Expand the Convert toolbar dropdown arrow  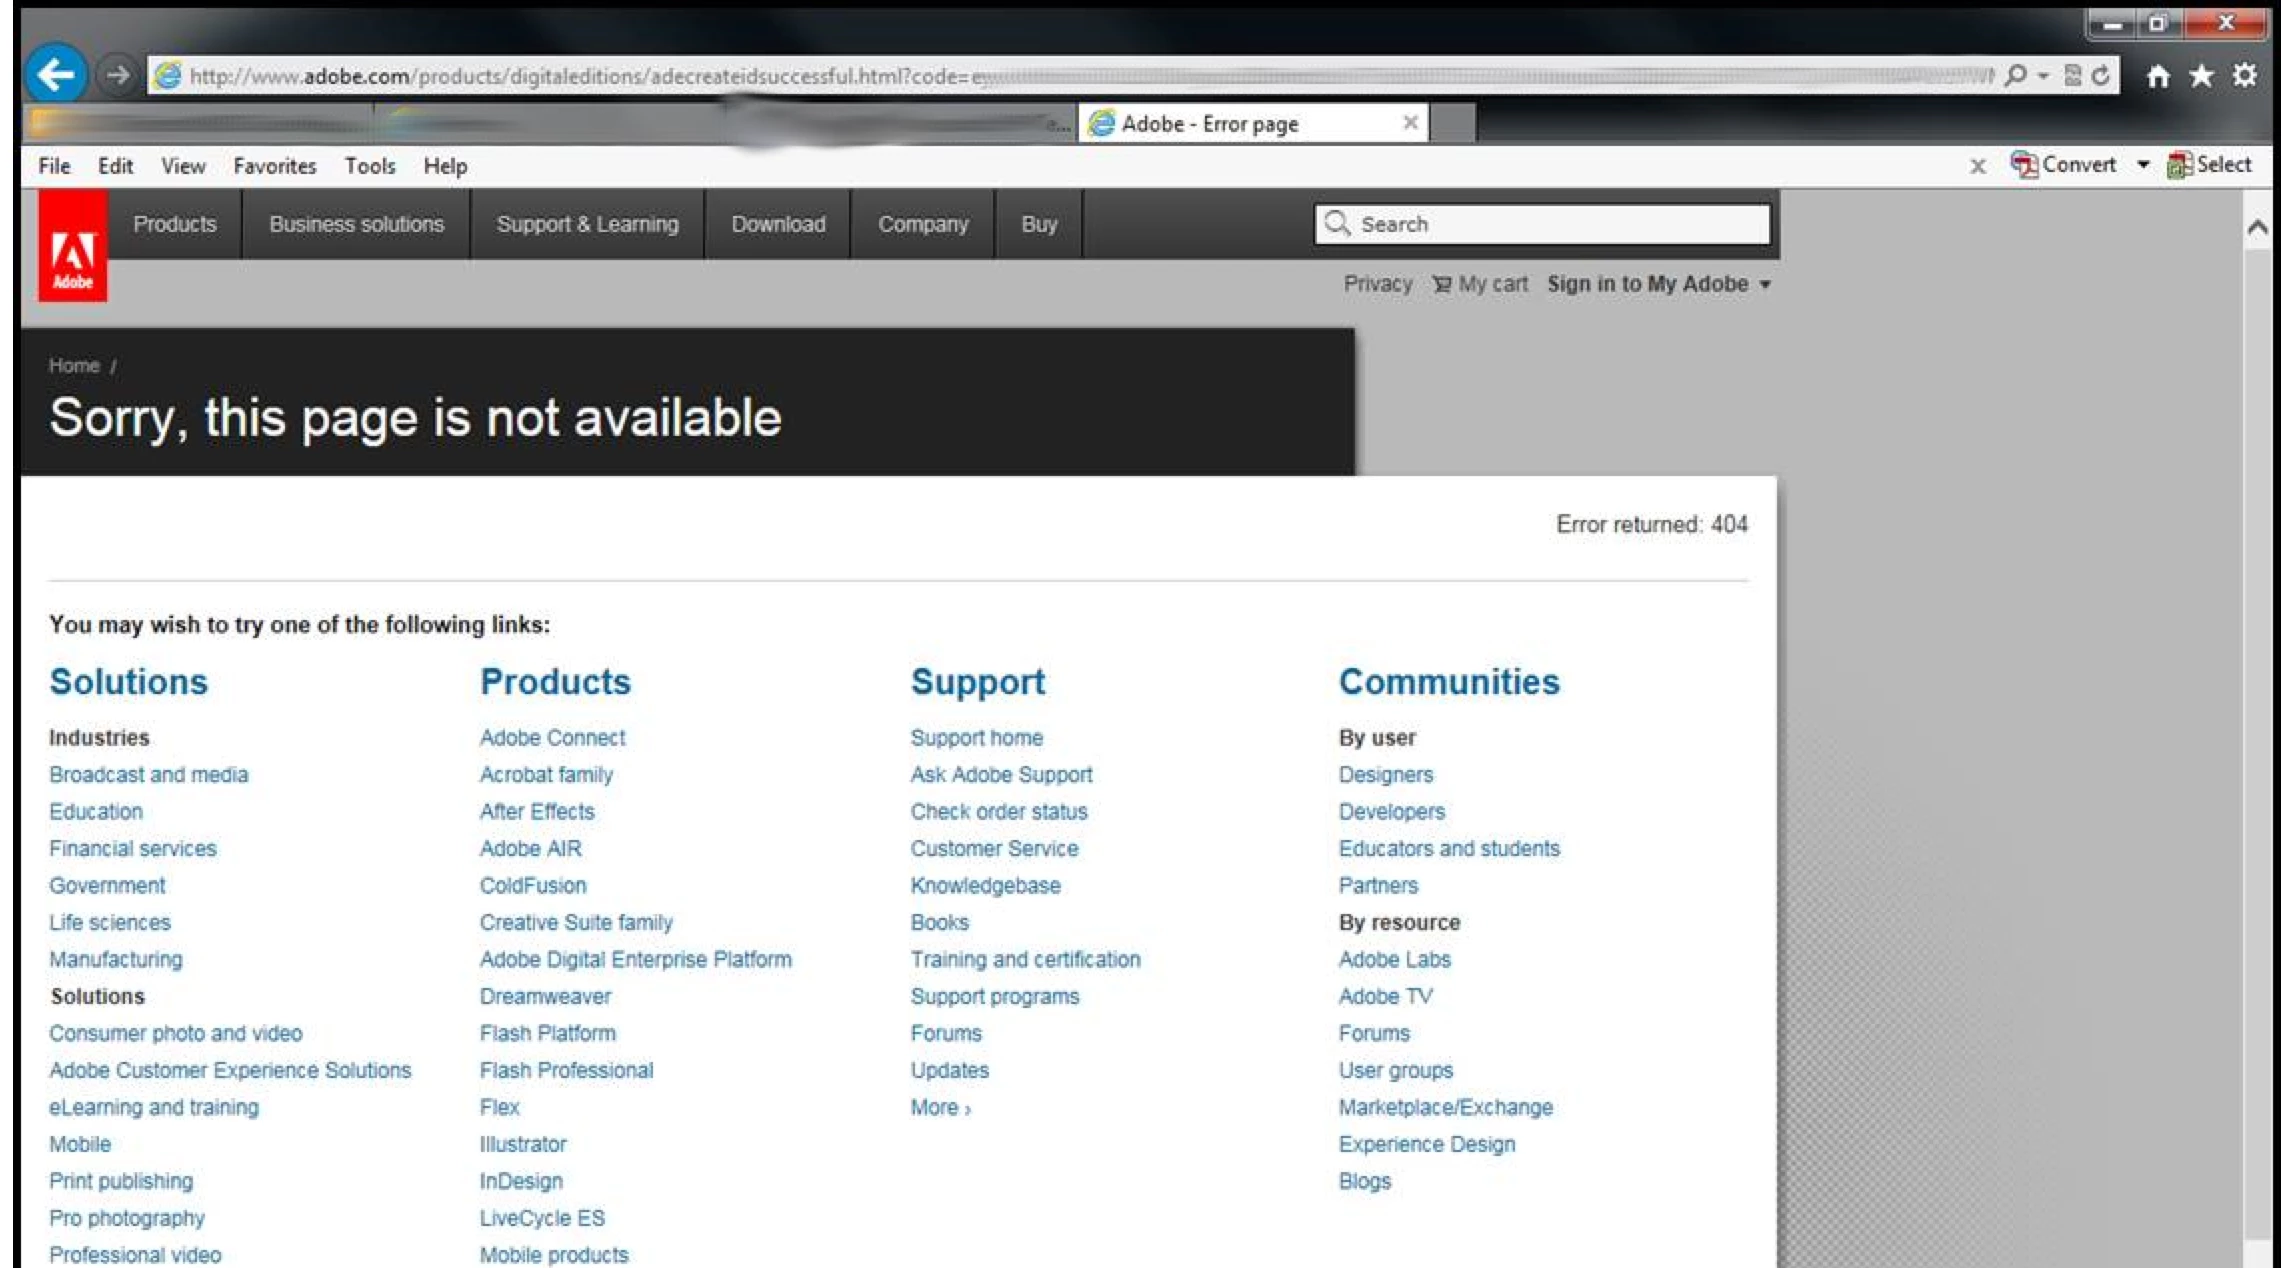click(x=2143, y=165)
